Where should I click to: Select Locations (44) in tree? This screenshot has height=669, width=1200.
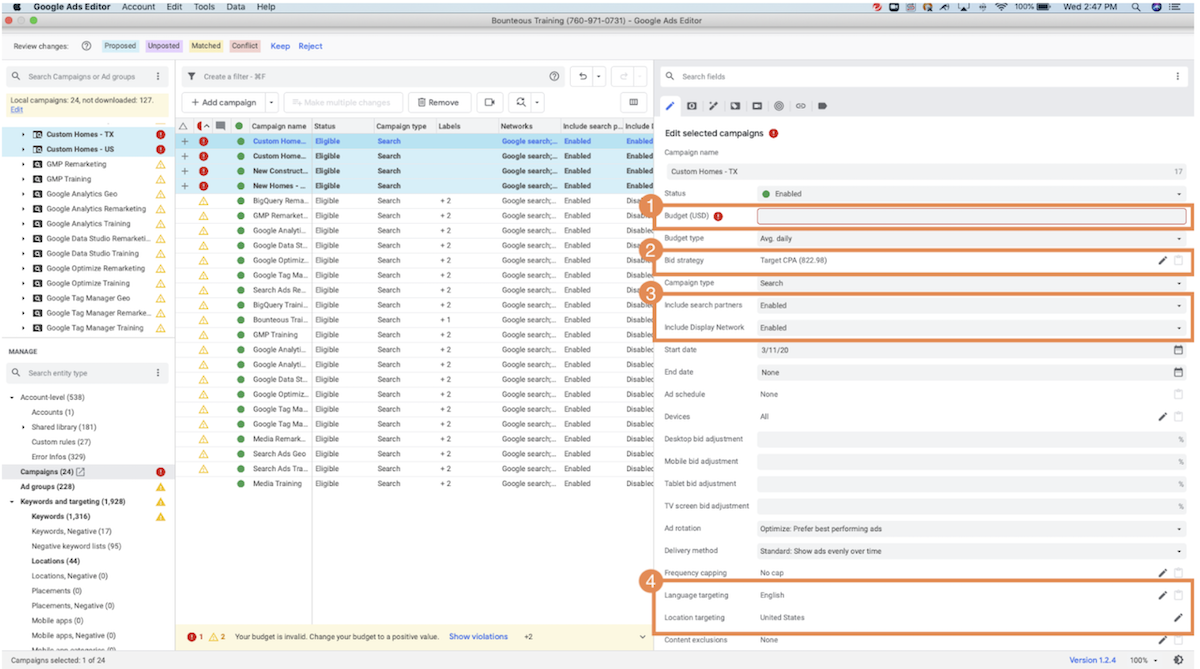[55, 561]
